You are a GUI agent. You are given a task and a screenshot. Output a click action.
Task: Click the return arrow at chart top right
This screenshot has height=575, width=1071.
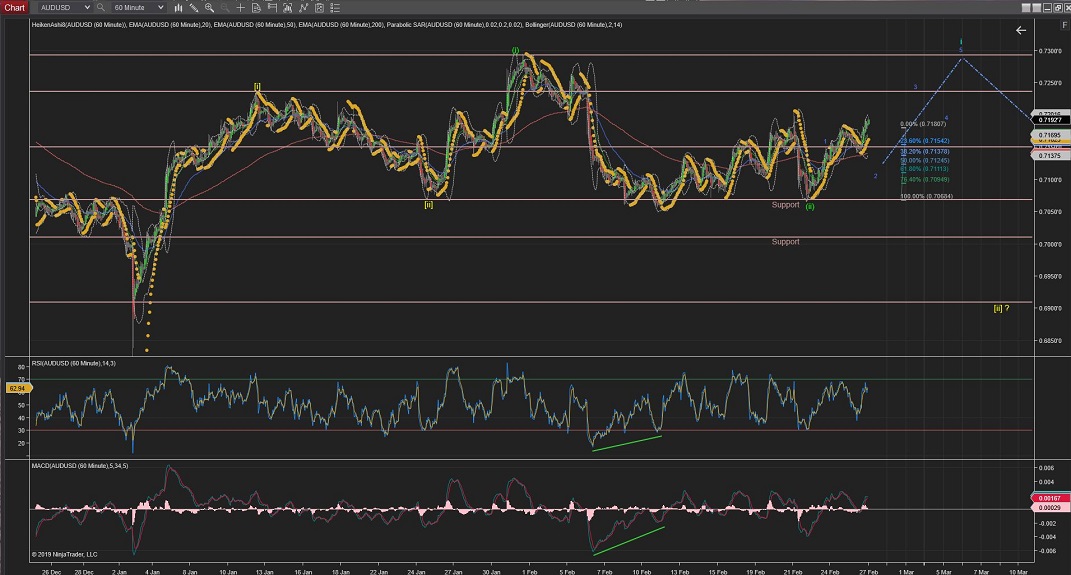[x=1020, y=30]
